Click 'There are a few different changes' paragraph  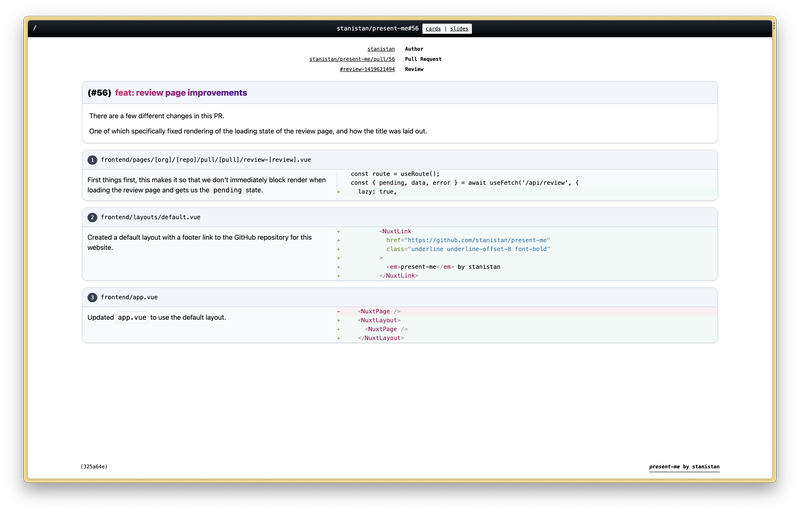click(x=157, y=116)
